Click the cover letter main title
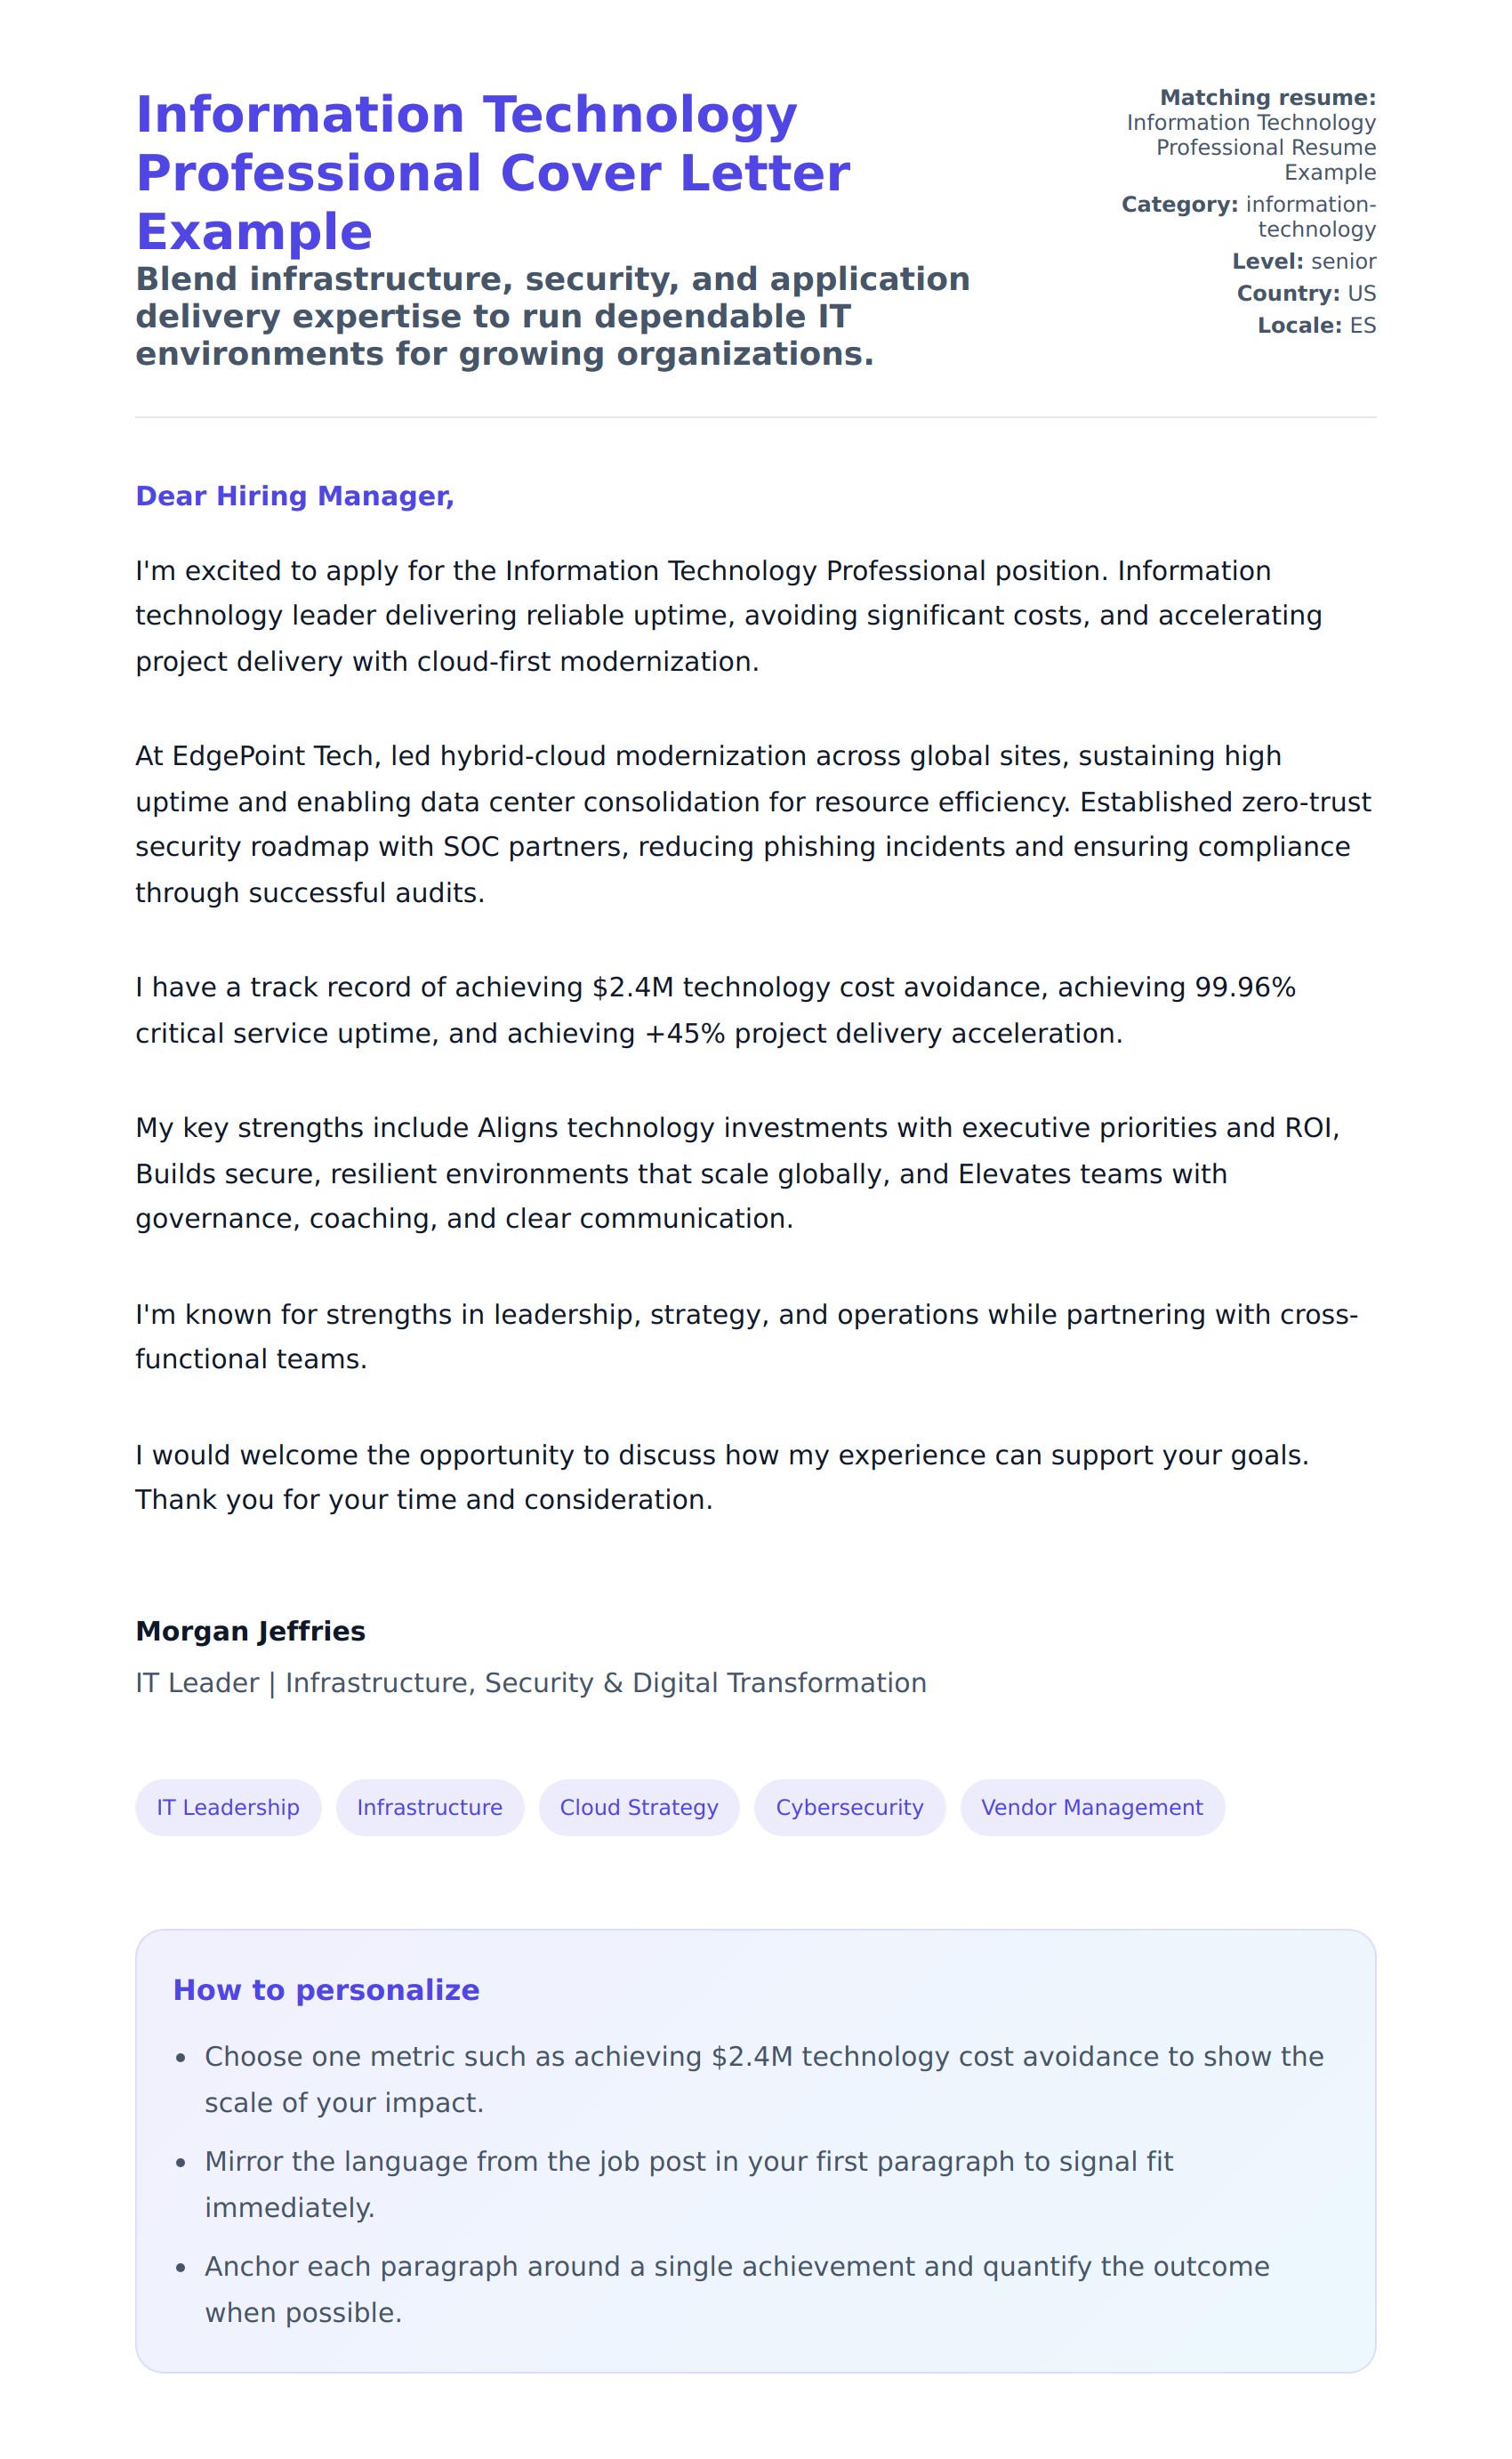This screenshot has height=2459, width=1512. pos(492,173)
